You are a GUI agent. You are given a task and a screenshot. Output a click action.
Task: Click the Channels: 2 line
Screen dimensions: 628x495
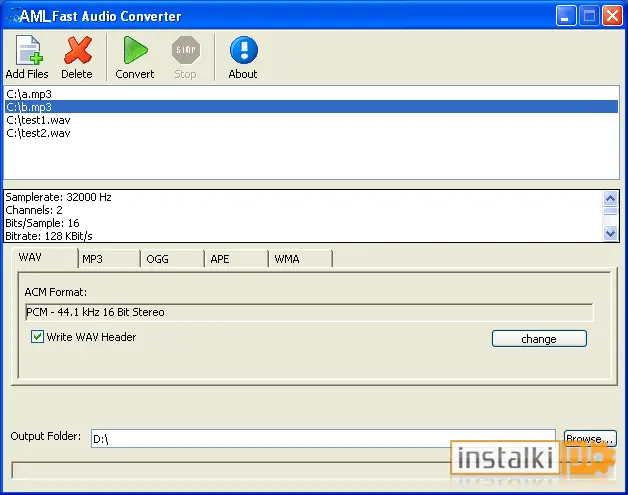click(34, 210)
